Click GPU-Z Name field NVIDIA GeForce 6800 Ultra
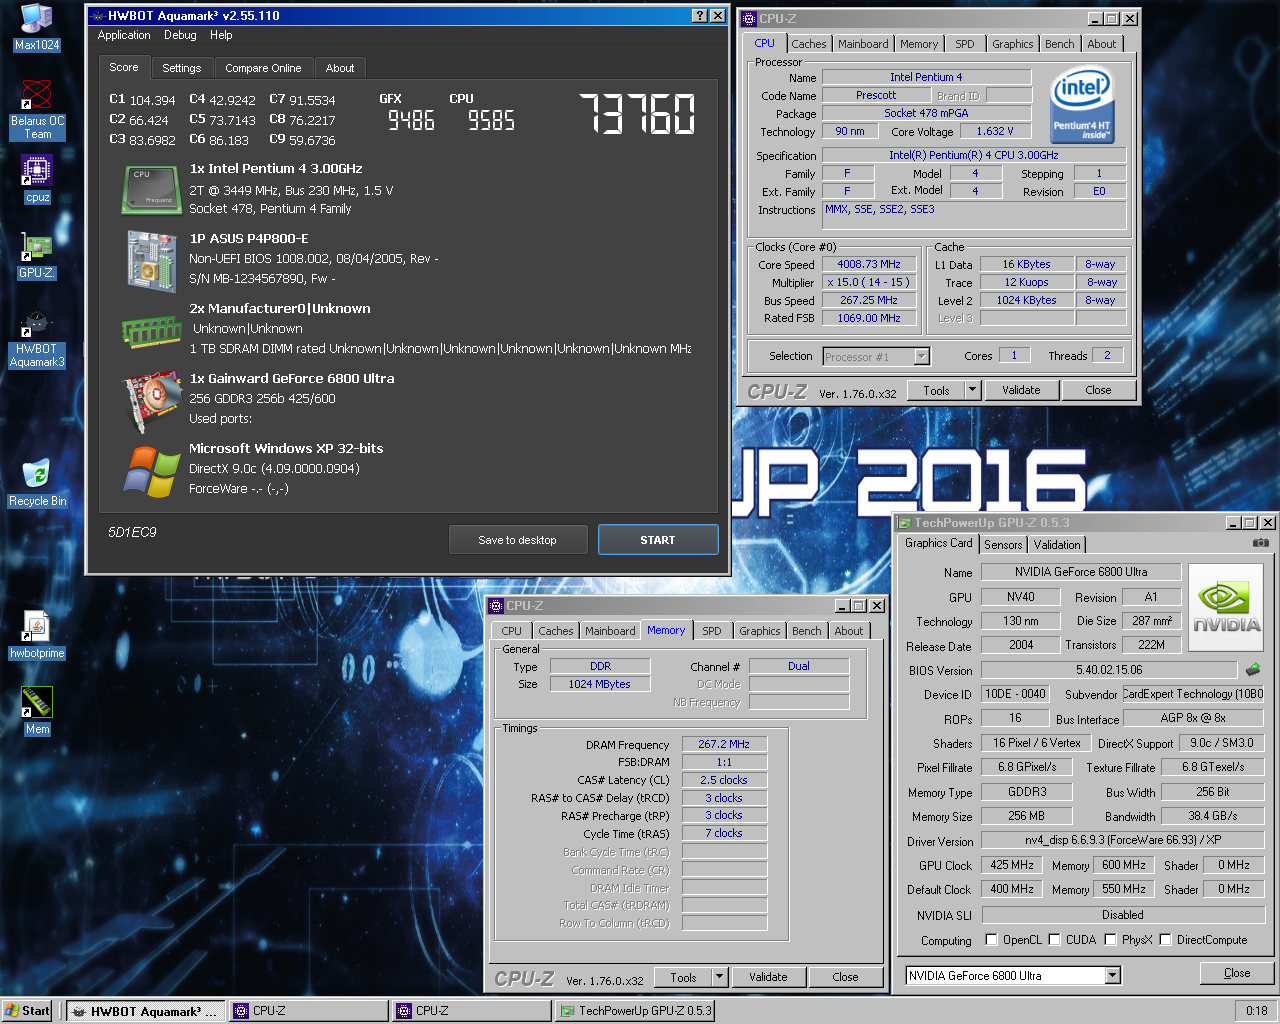 (x=1081, y=572)
